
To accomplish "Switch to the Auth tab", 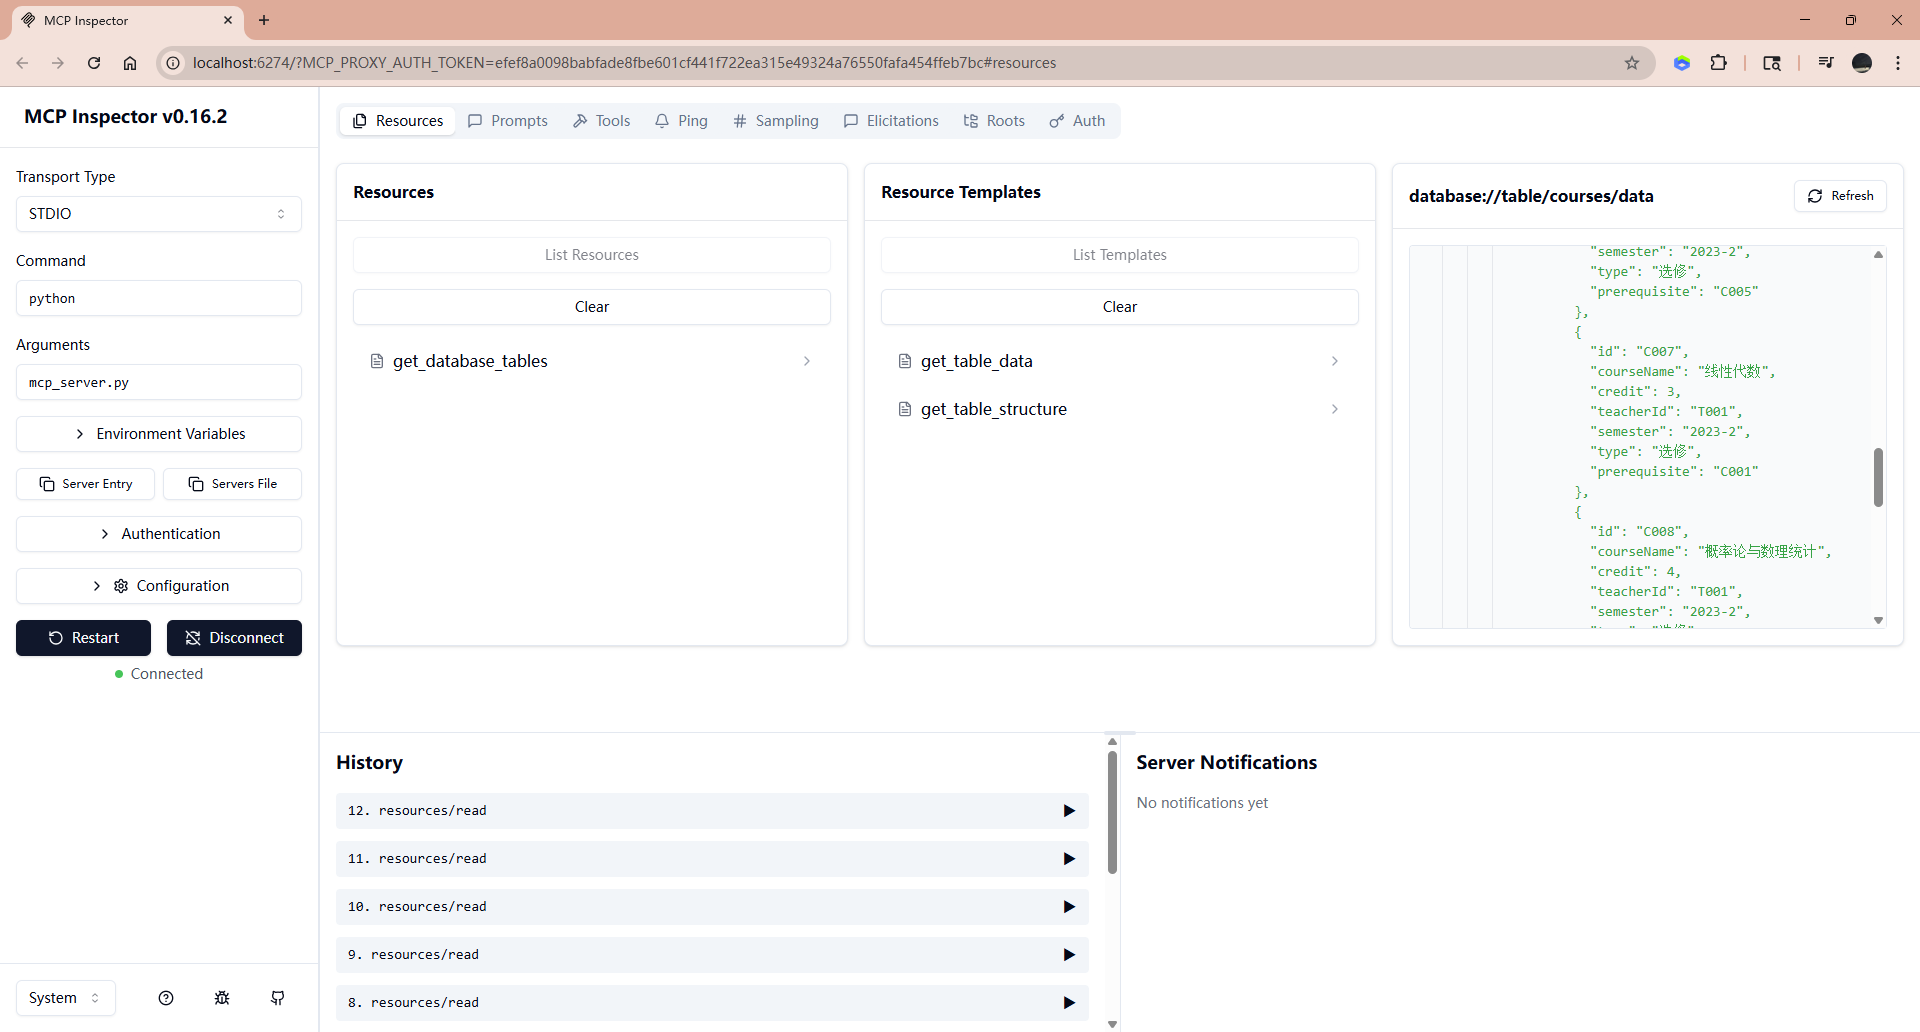I will click(1077, 121).
